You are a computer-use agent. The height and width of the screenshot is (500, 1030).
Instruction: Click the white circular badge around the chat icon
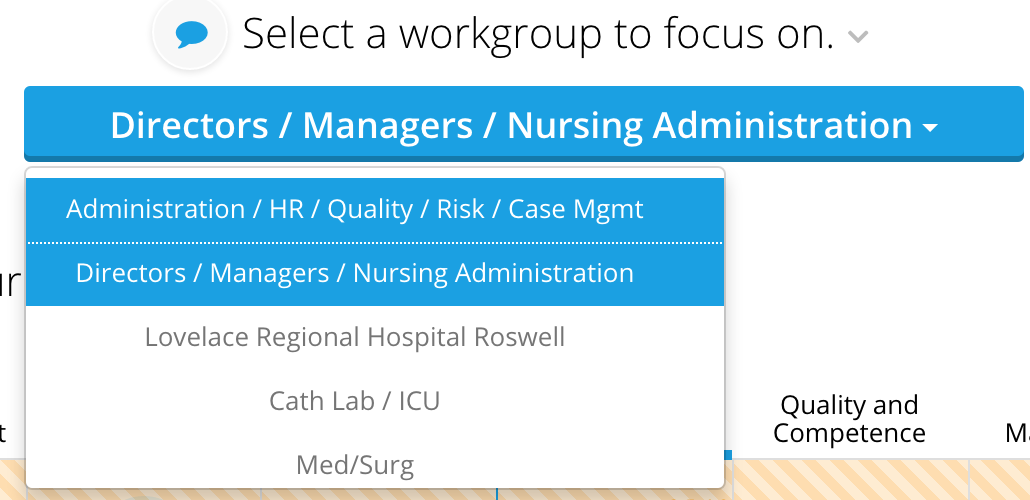(190, 33)
